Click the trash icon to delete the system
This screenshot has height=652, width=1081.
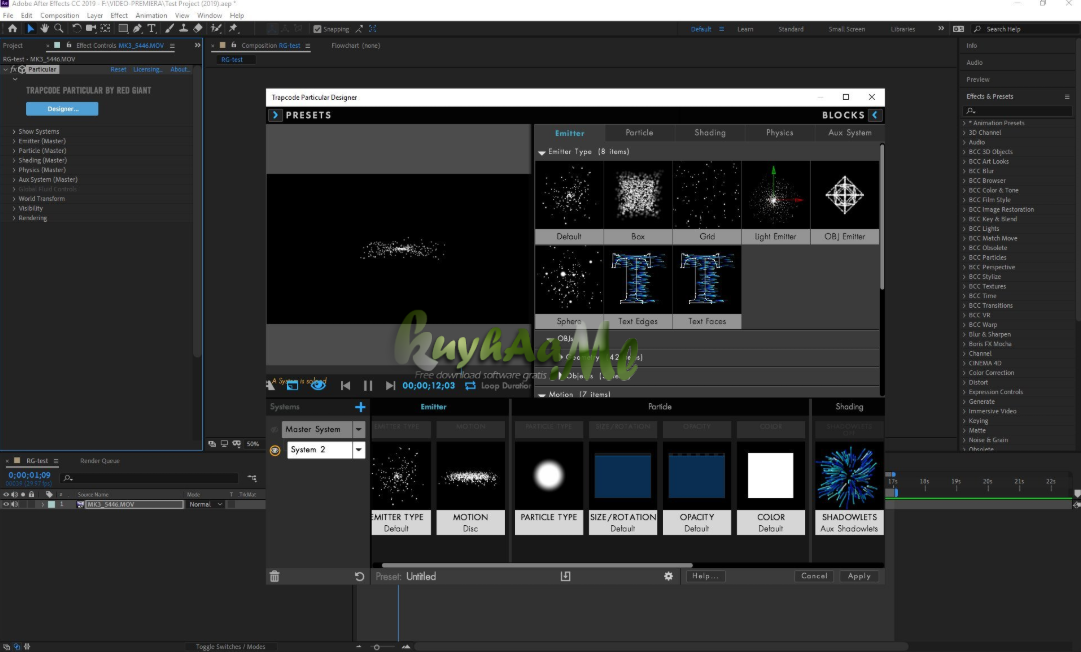pyautogui.click(x=274, y=576)
